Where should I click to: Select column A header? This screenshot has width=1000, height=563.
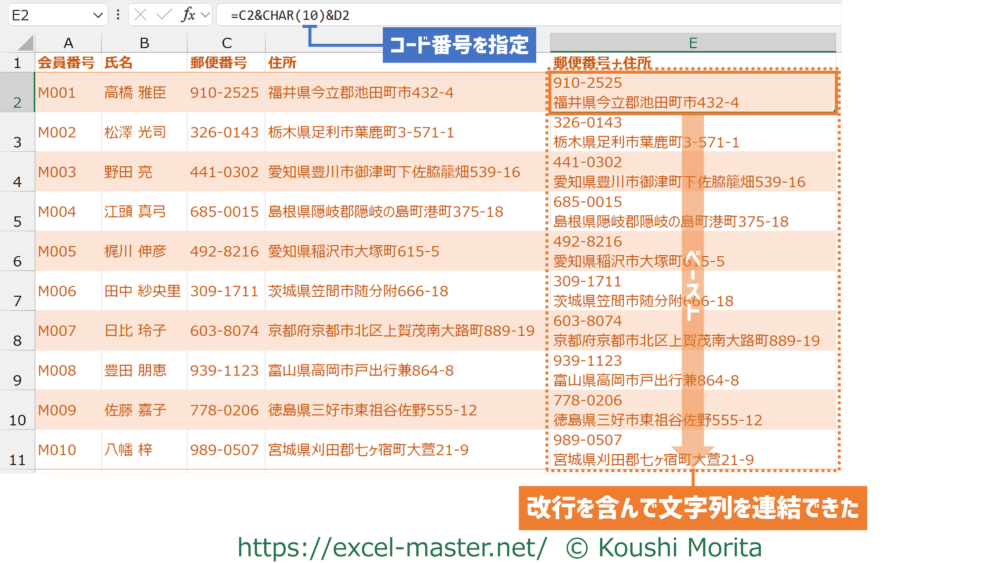67,43
